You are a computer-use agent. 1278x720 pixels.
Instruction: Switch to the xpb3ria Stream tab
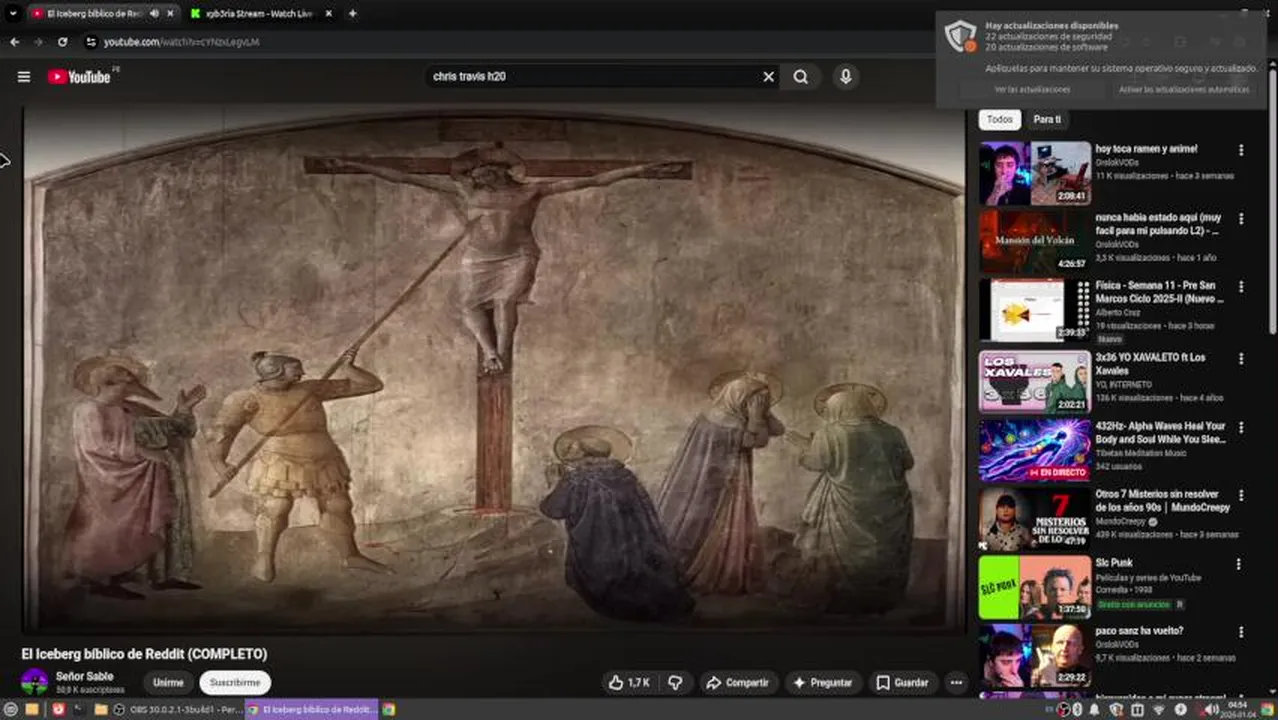[261, 13]
